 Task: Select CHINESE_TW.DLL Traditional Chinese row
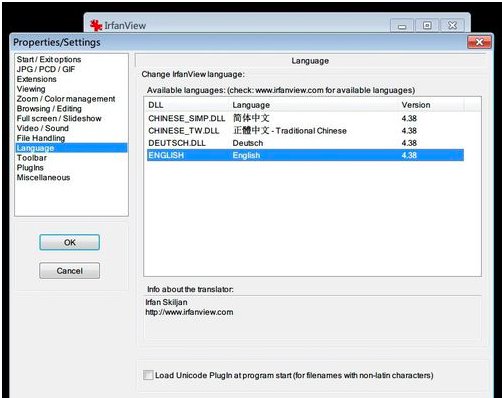click(305, 131)
